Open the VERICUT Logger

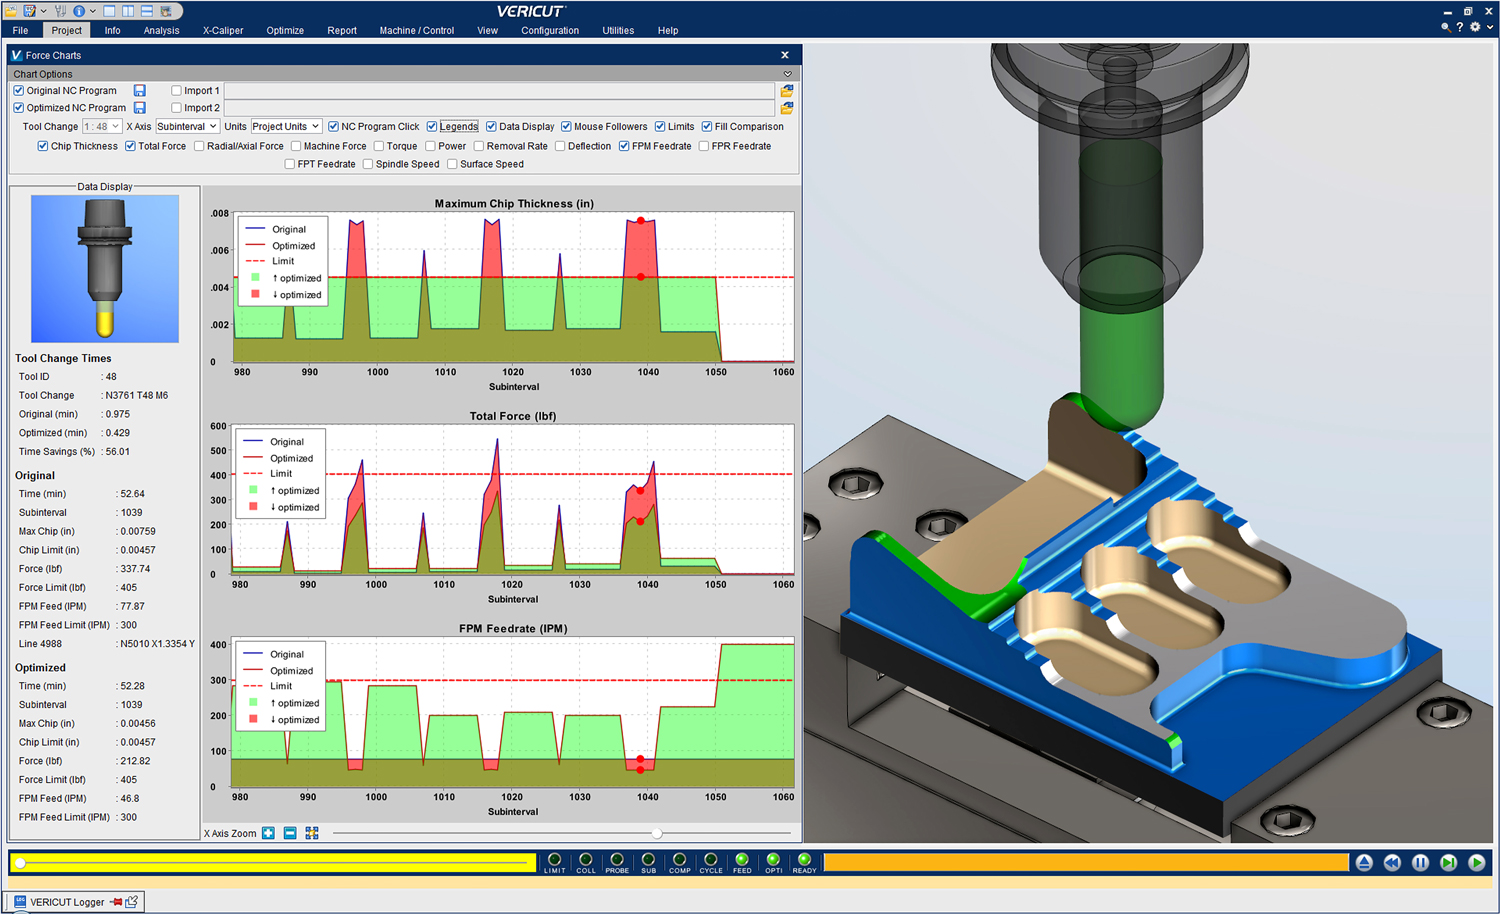pyautogui.click(x=68, y=901)
